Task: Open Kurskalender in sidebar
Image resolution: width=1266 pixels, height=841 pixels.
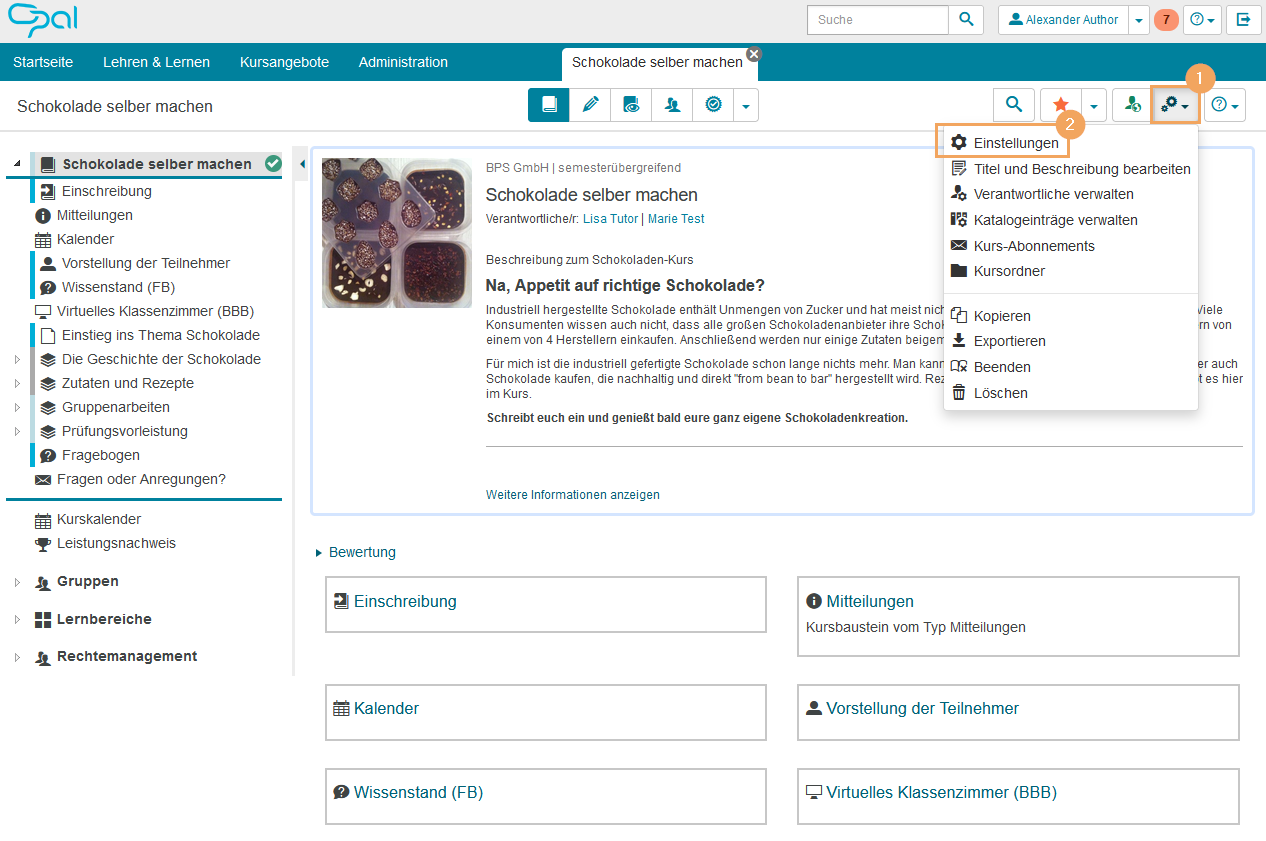Action: (99, 519)
